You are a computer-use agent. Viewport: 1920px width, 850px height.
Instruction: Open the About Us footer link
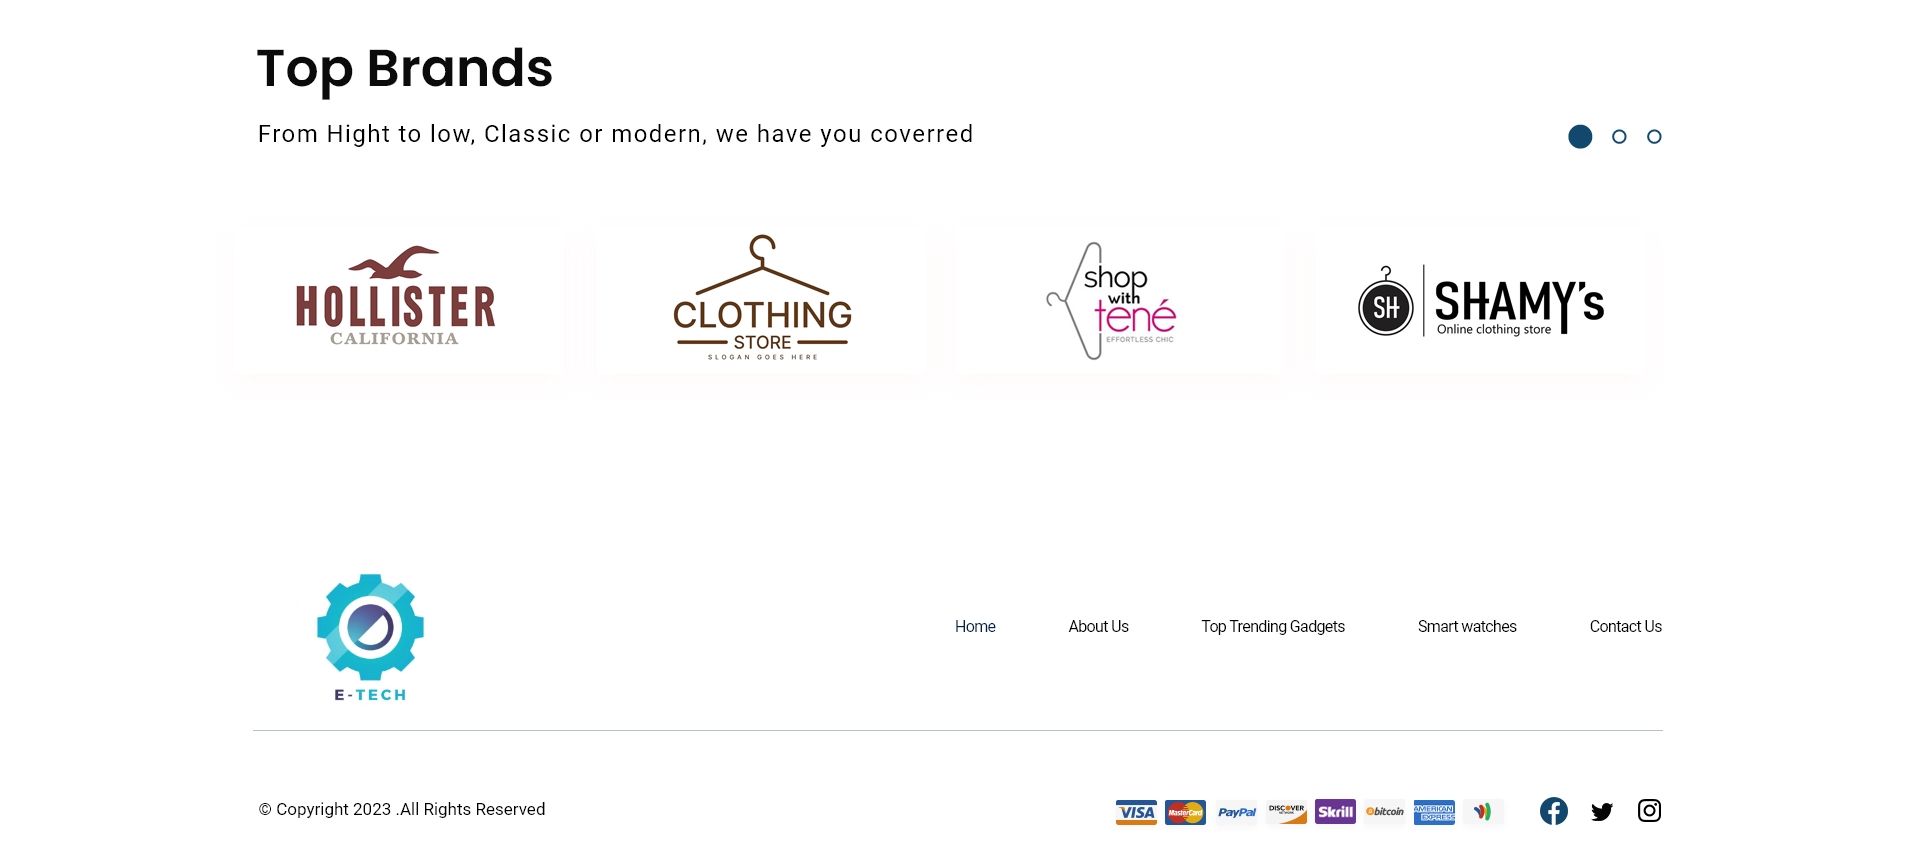(x=1098, y=627)
